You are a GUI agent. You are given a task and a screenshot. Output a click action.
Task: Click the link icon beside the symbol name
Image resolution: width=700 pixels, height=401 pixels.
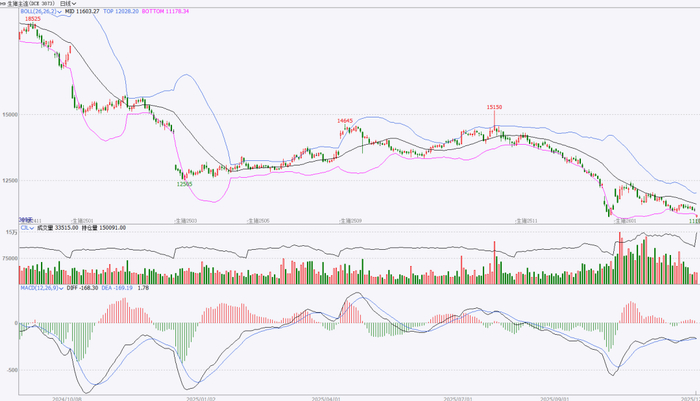[3, 3]
